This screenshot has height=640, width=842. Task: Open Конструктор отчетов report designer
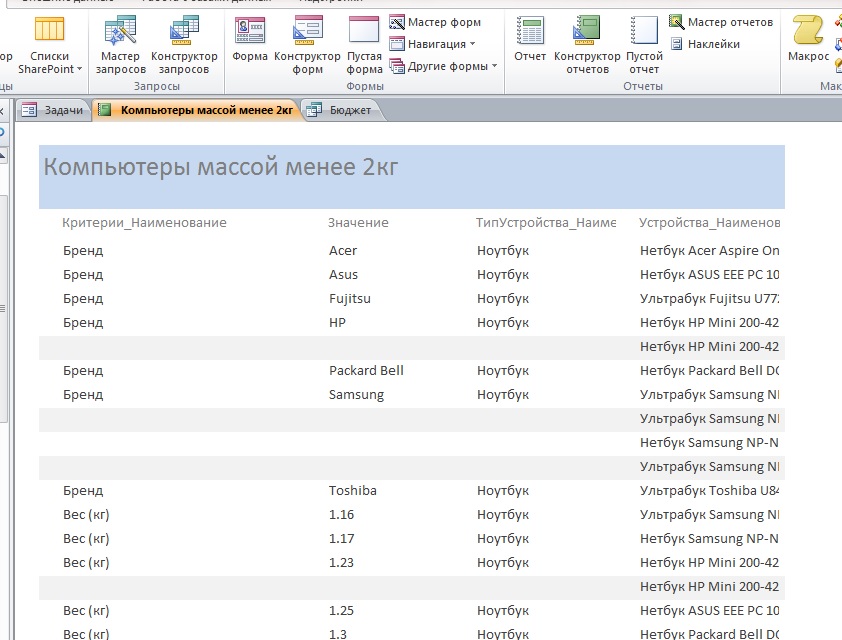[587, 45]
